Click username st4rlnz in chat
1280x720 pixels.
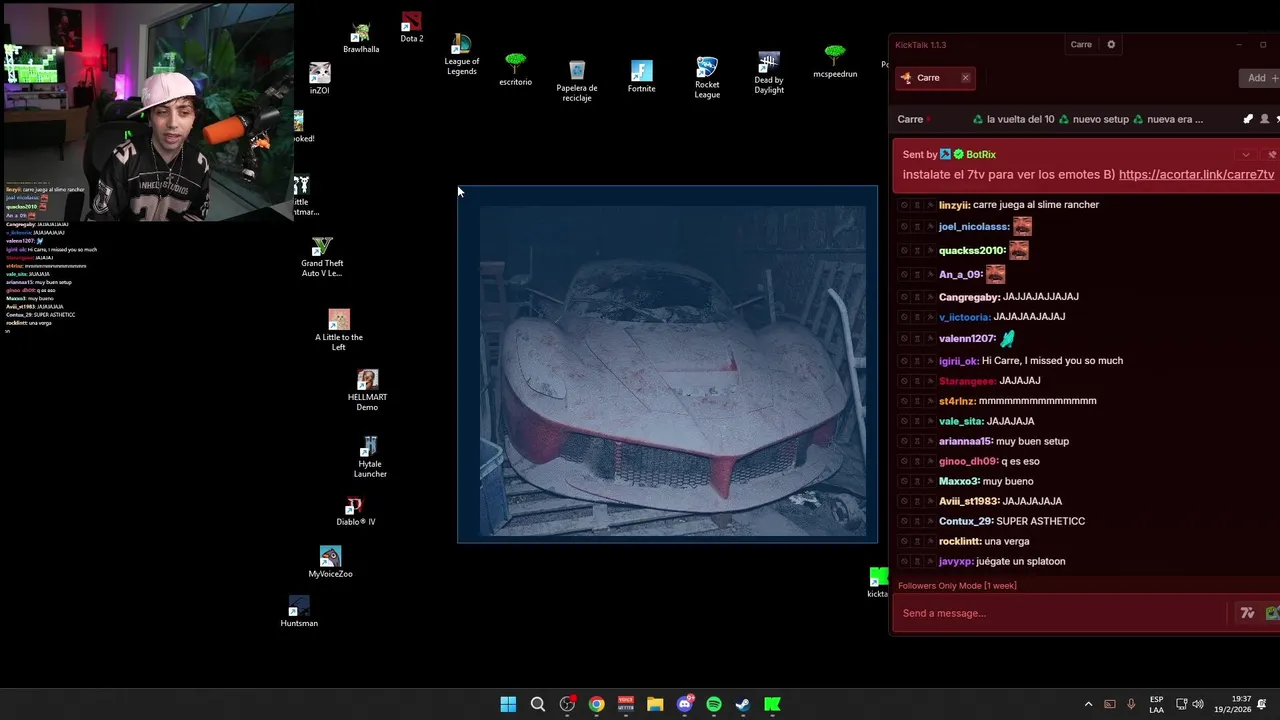point(957,401)
